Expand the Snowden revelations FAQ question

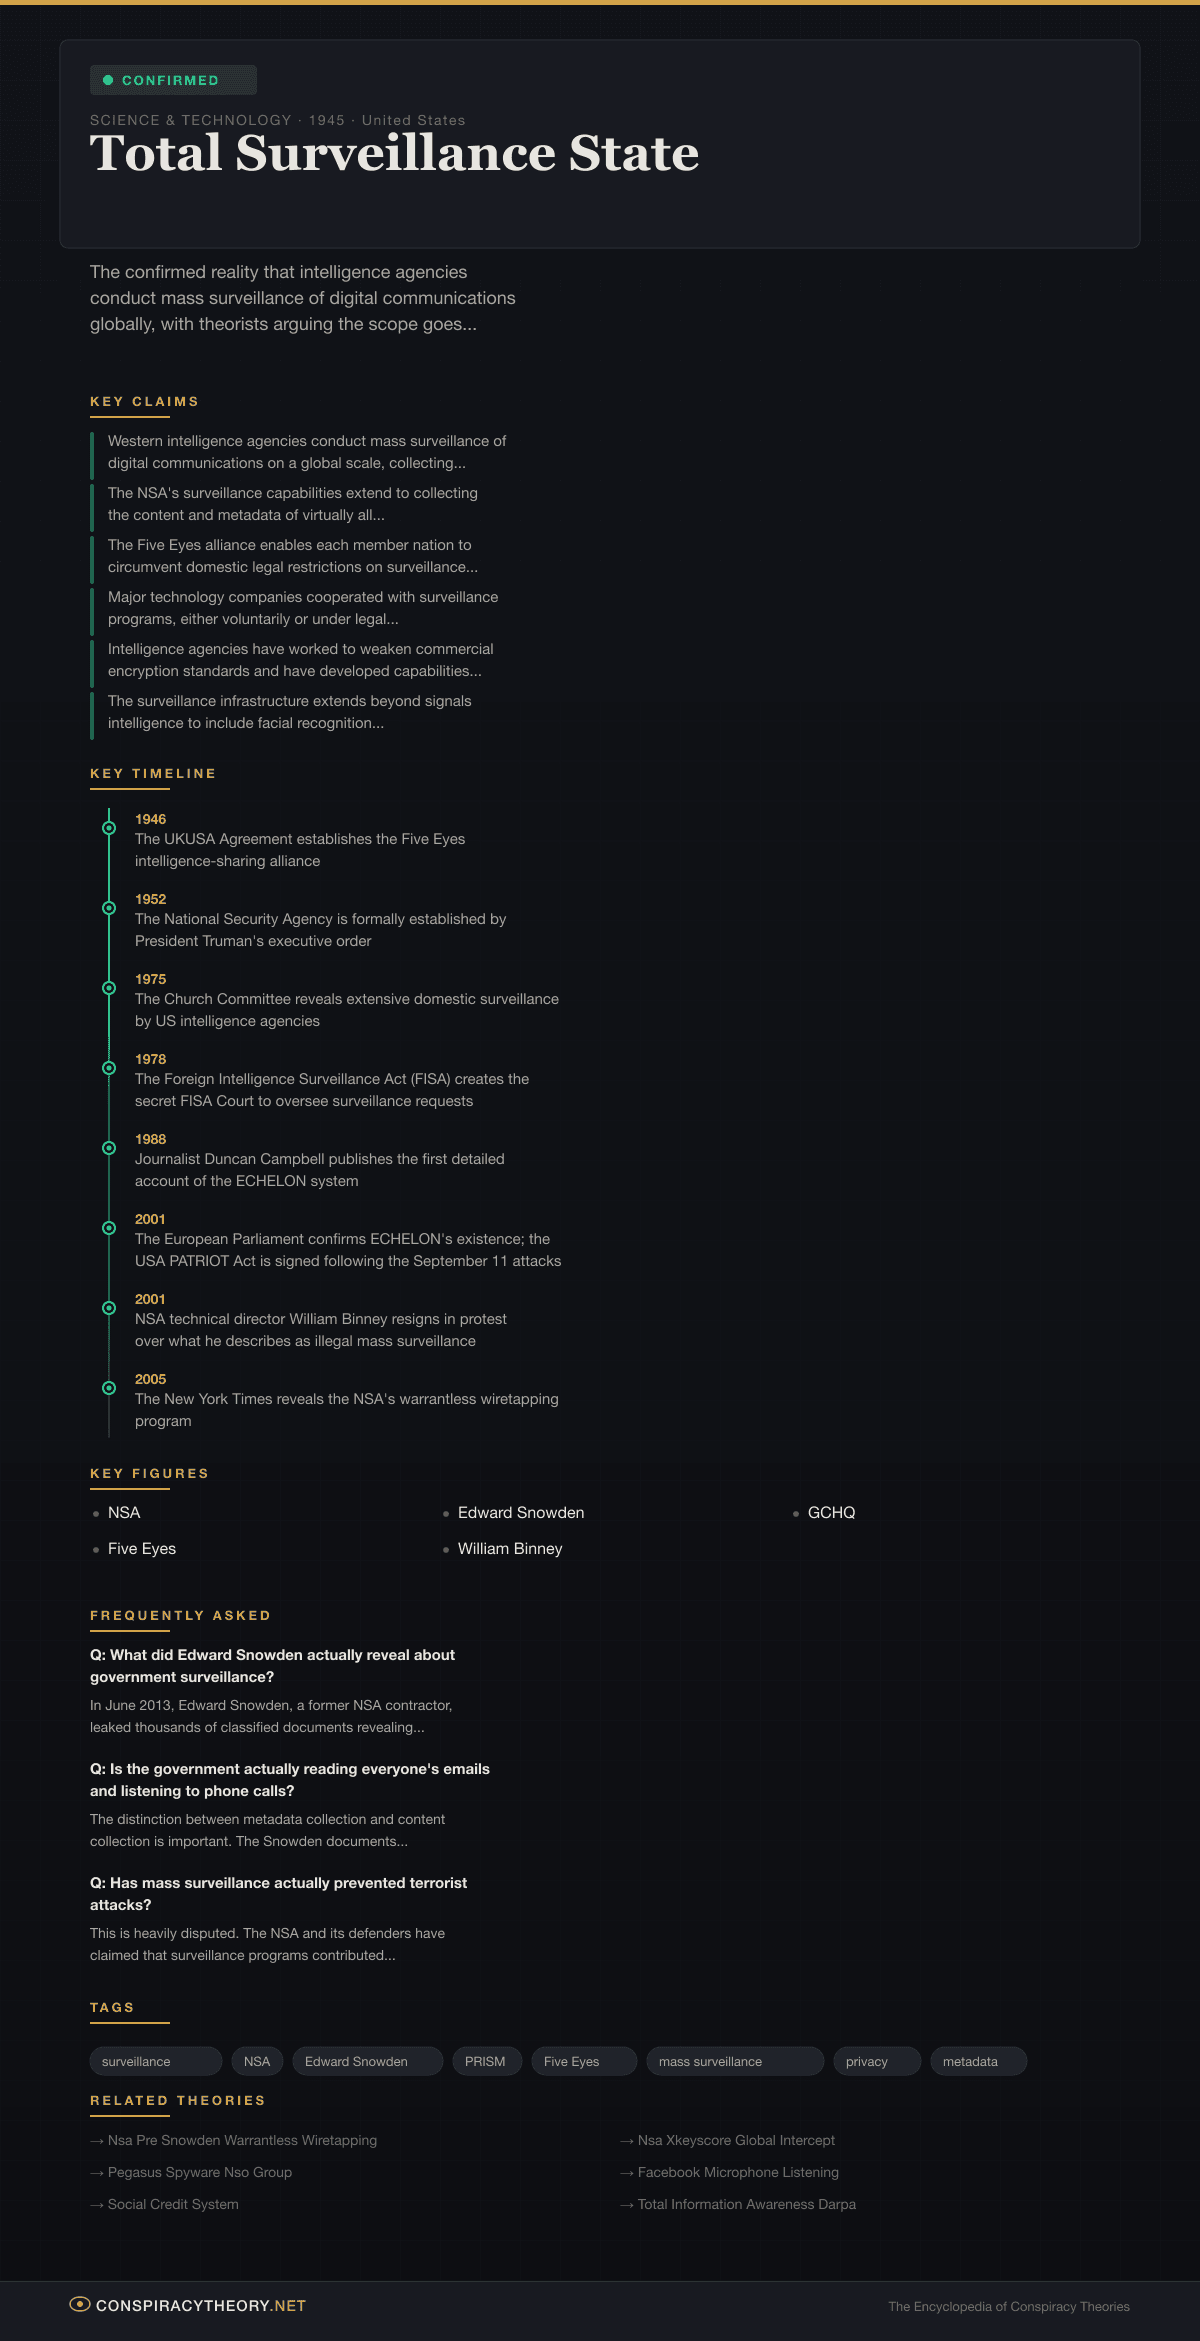point(272,1665)
